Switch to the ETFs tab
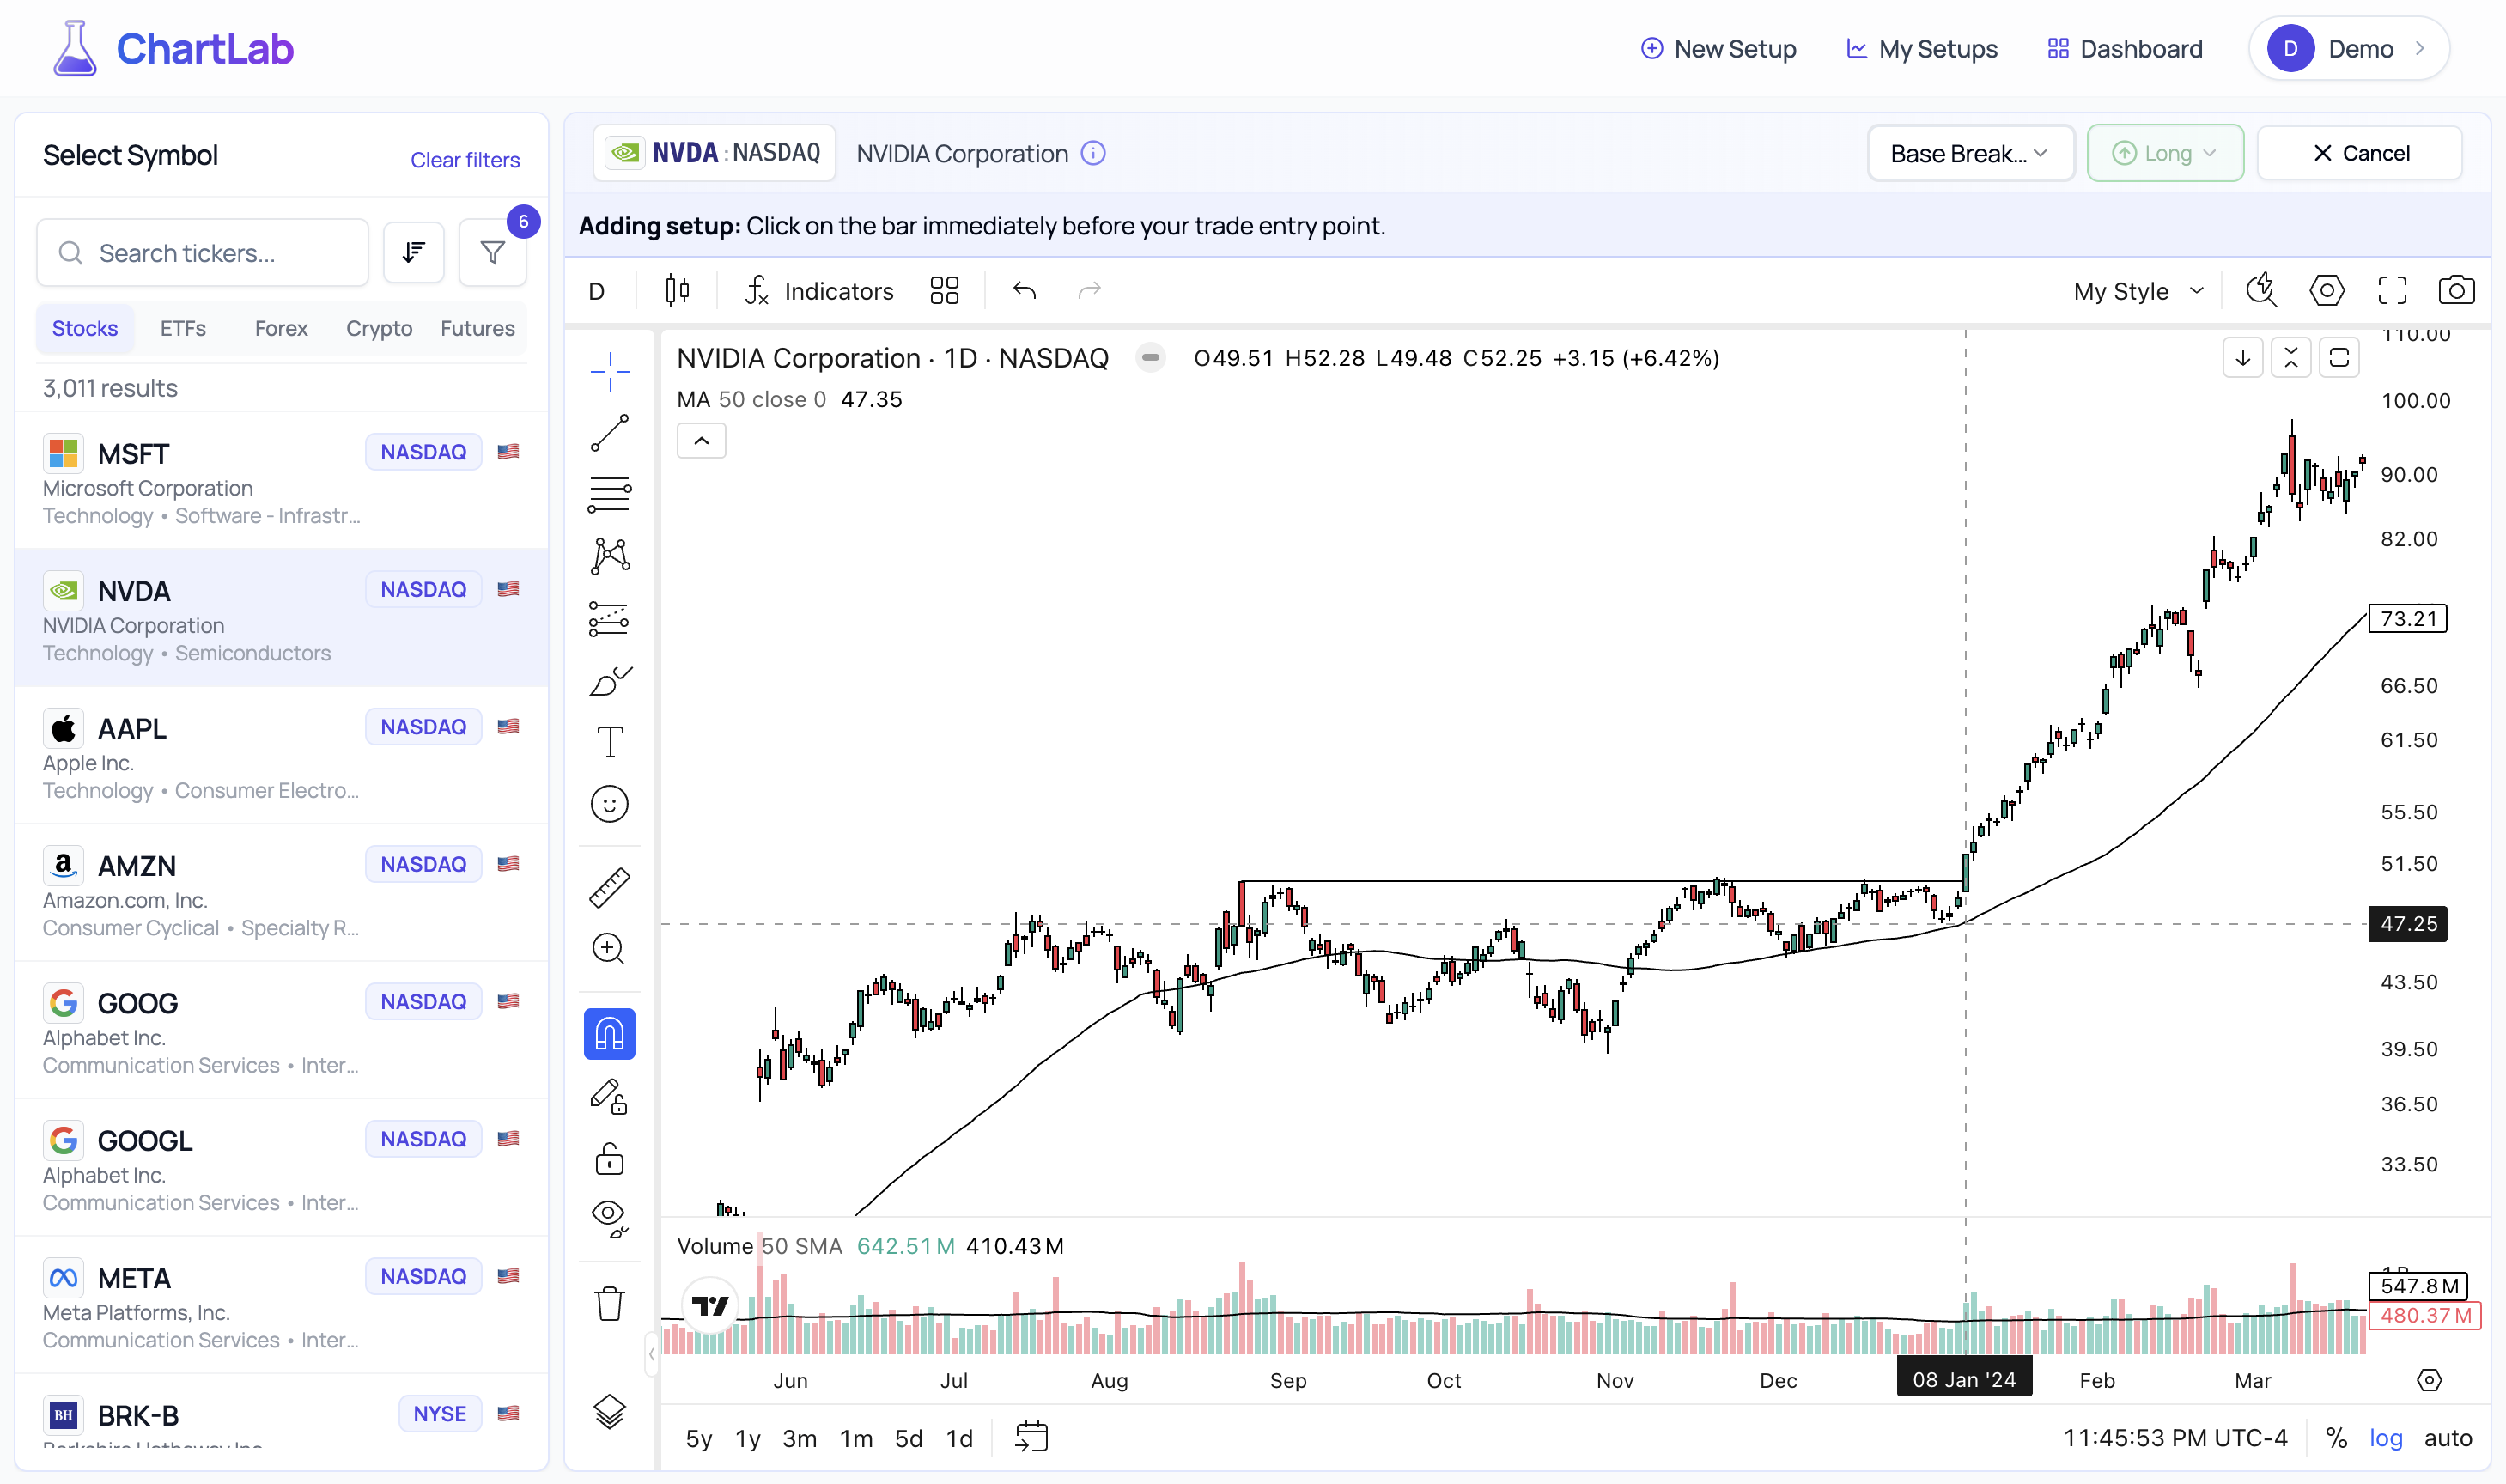2506x1484 pixels. click(x=183, y=329)
